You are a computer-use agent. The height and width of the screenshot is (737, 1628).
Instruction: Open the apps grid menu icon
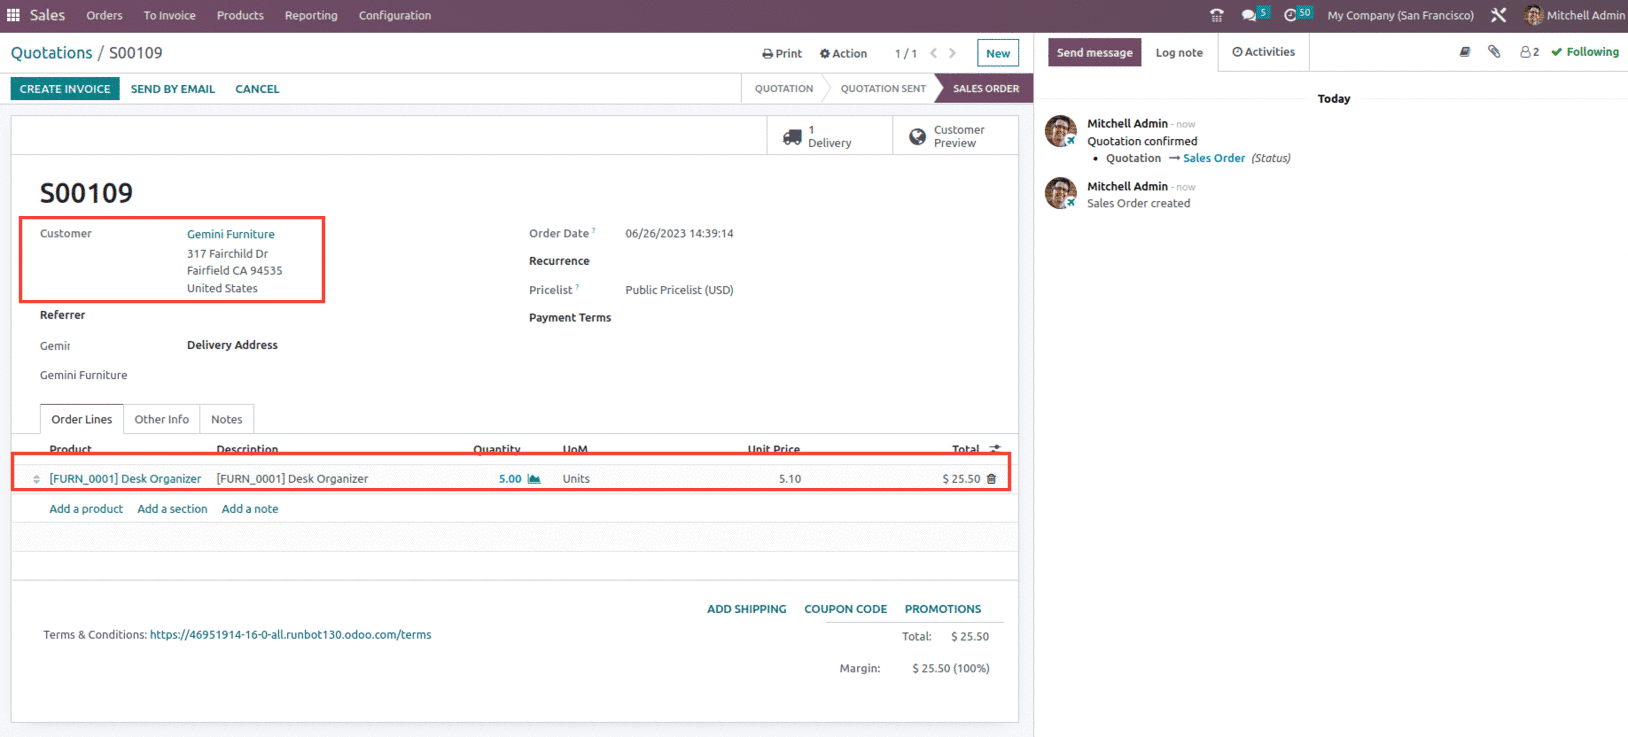tap(13, 15)
